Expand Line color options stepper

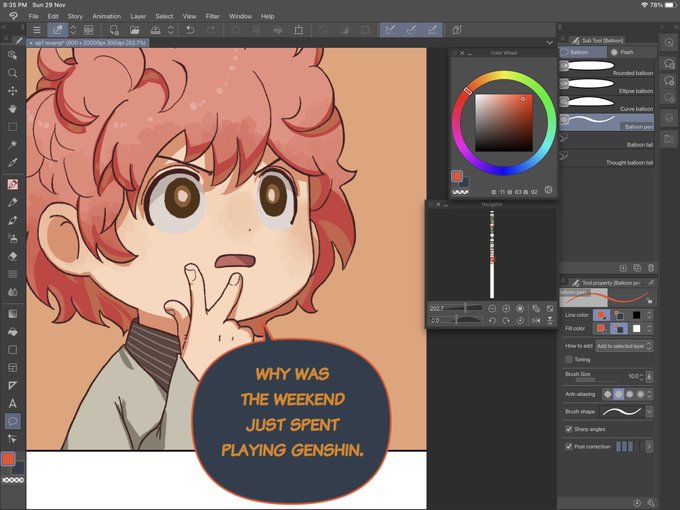[649, 315]
